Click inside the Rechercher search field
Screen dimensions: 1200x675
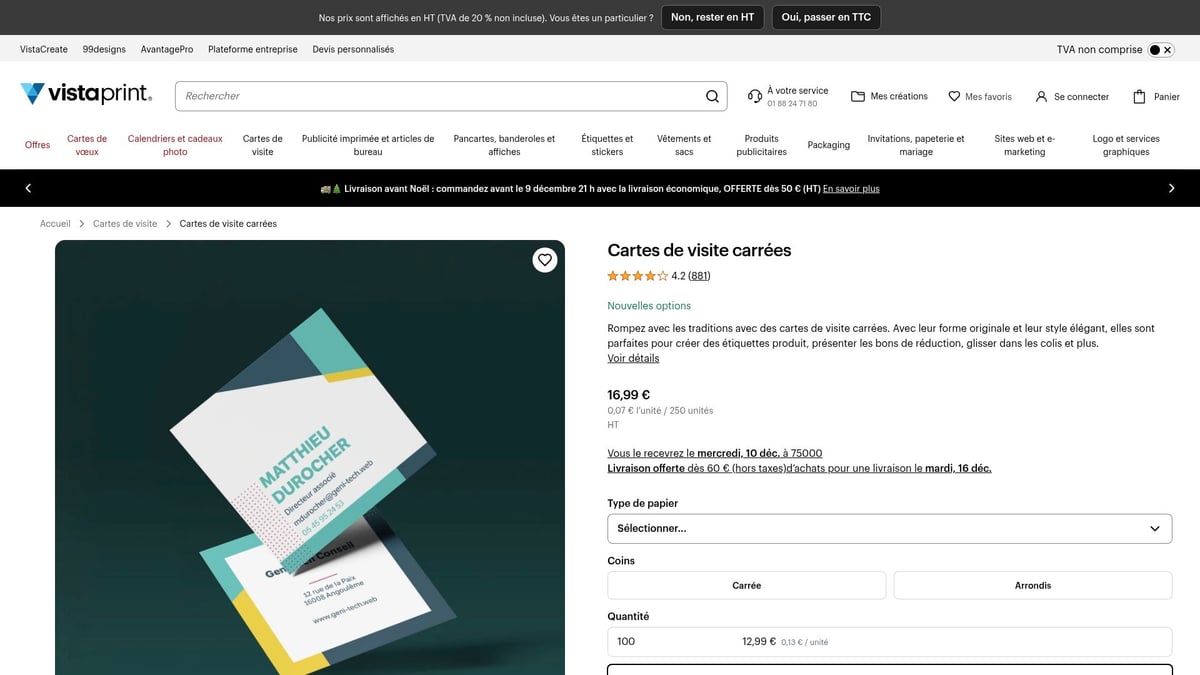(x=400, y=96)
